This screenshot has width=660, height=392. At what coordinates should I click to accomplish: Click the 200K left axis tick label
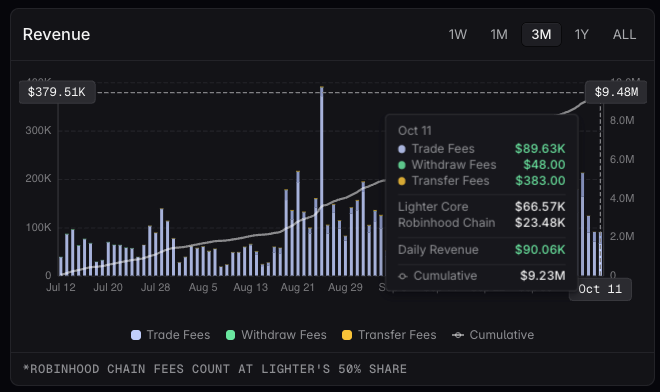point(38,179)
